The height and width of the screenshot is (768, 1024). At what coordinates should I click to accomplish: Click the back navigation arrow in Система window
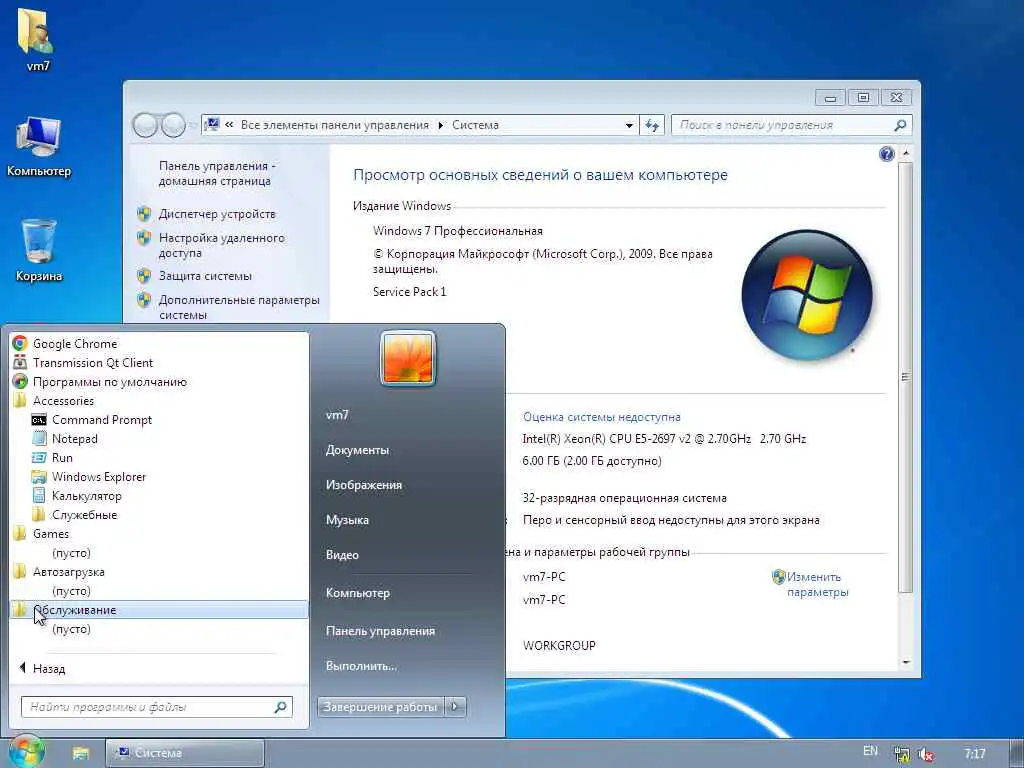tap(145, 125)
